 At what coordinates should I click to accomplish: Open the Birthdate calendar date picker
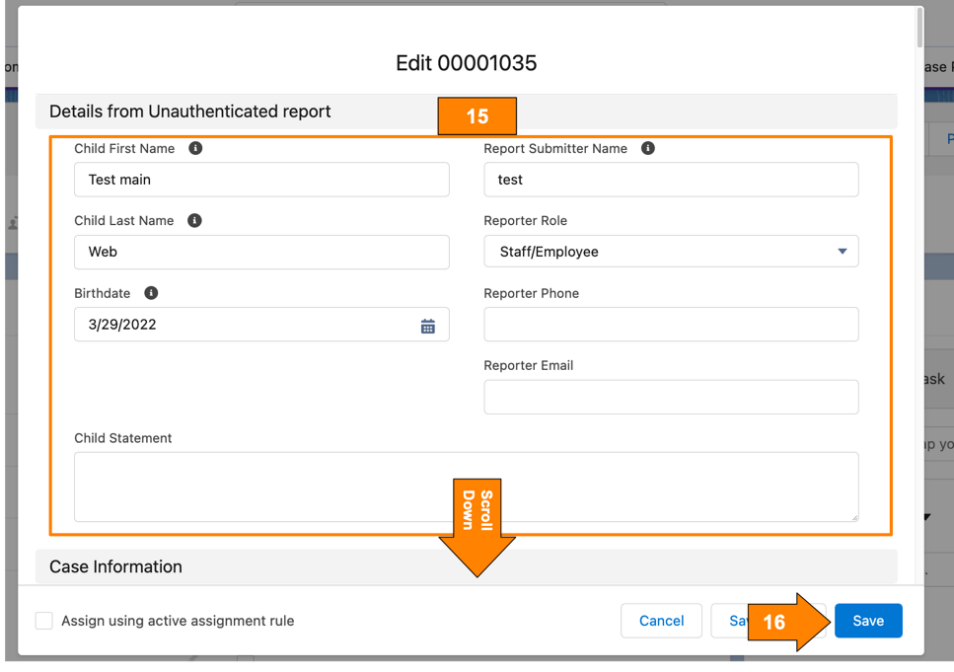(x=429, y=324)
